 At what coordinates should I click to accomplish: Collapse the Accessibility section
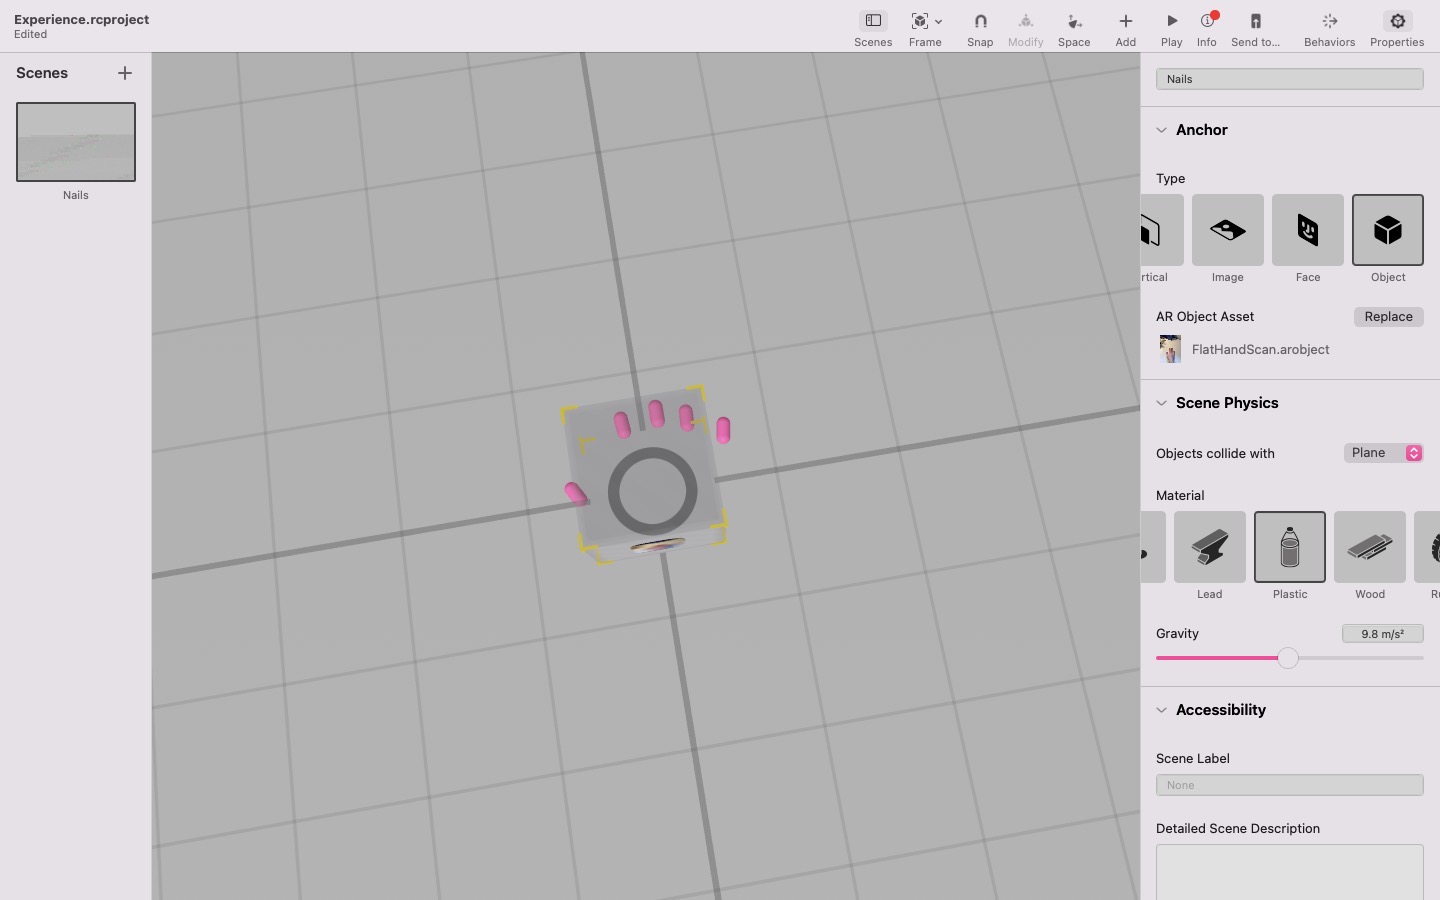click(x=1162, y=710)
